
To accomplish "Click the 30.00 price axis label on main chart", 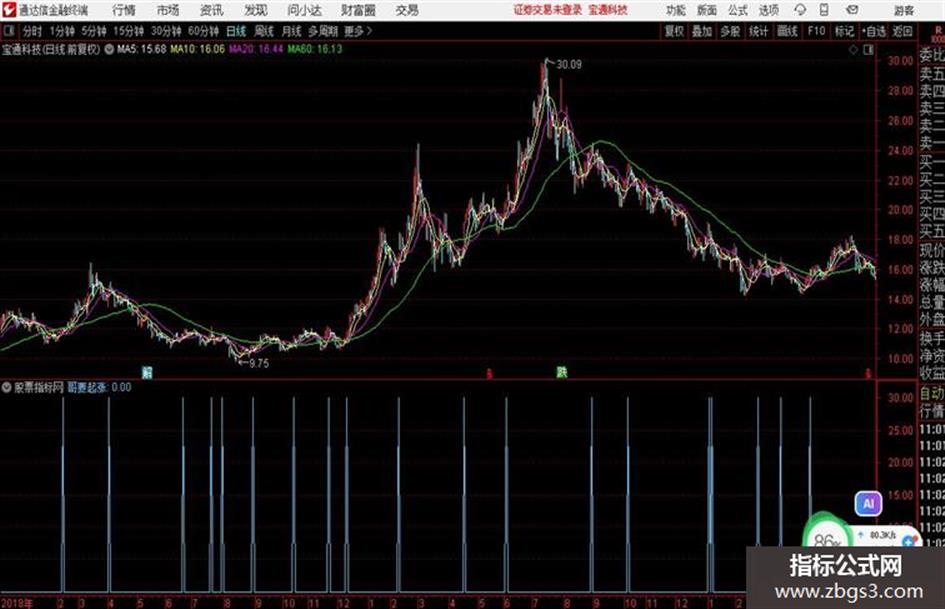I will coord(900,61).
